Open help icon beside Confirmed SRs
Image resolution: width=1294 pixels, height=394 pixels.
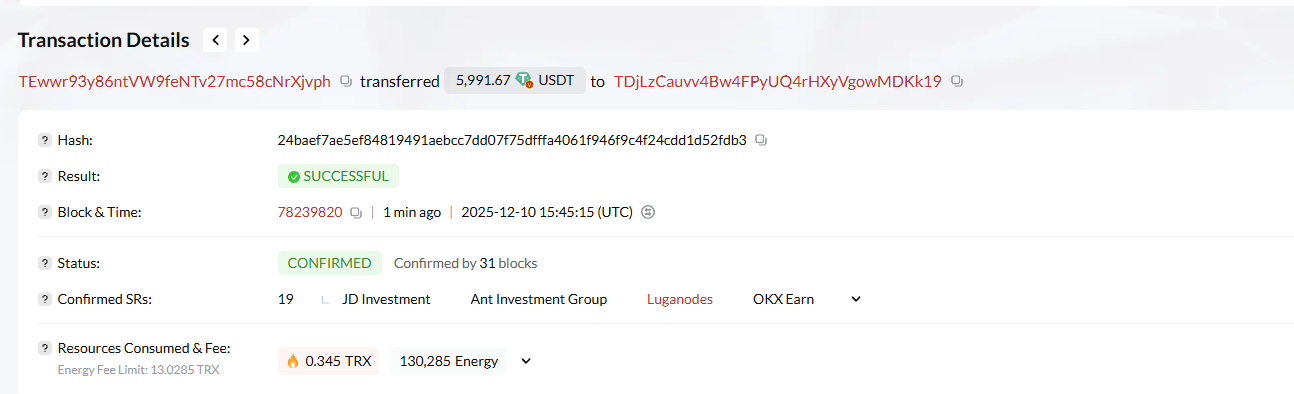[45, 299]
